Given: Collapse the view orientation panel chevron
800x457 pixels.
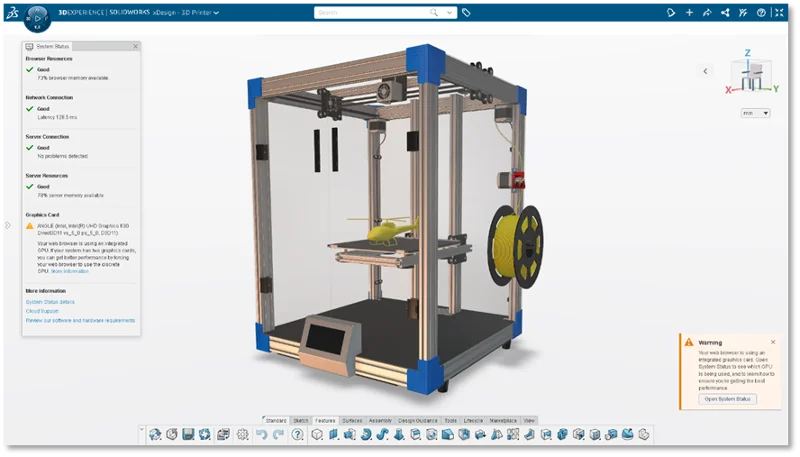Looking at the screenshot, I should tap(705, 71).
